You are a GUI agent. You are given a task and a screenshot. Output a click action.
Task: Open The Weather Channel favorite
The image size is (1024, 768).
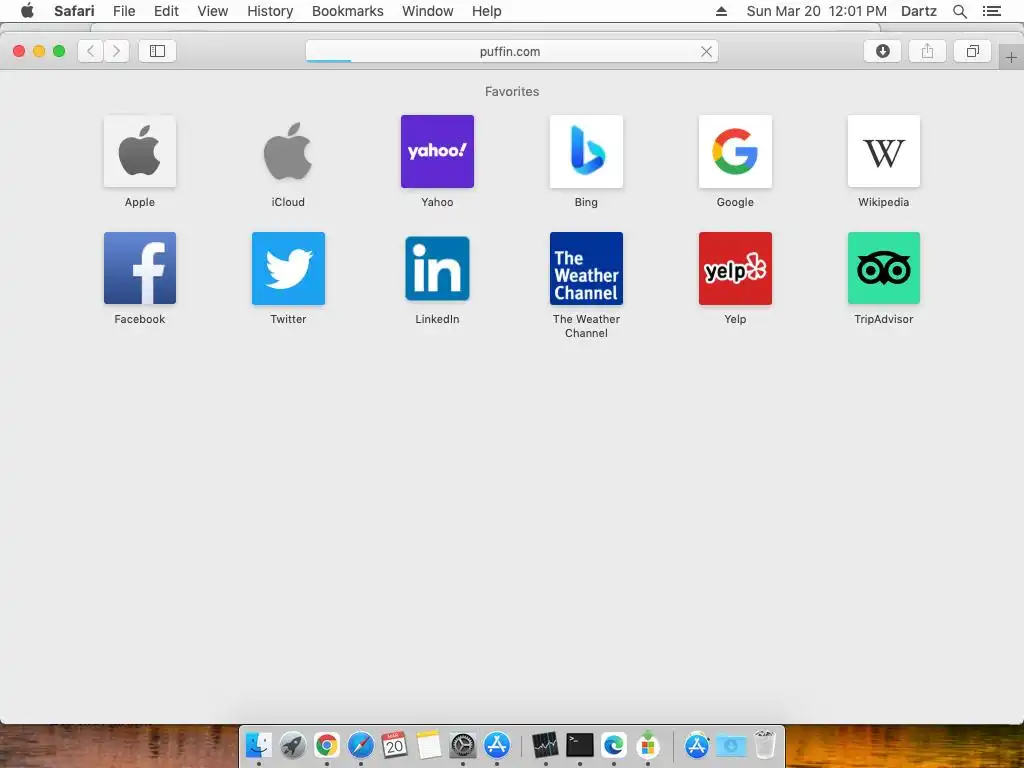586,268
